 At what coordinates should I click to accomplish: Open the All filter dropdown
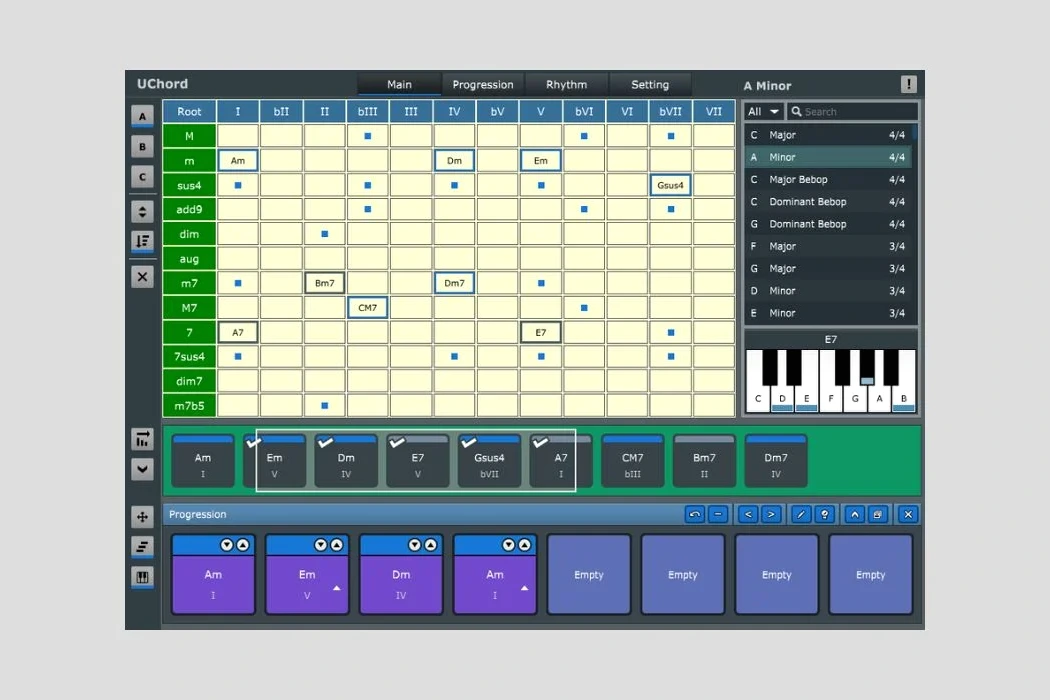[x=763, y=111]
